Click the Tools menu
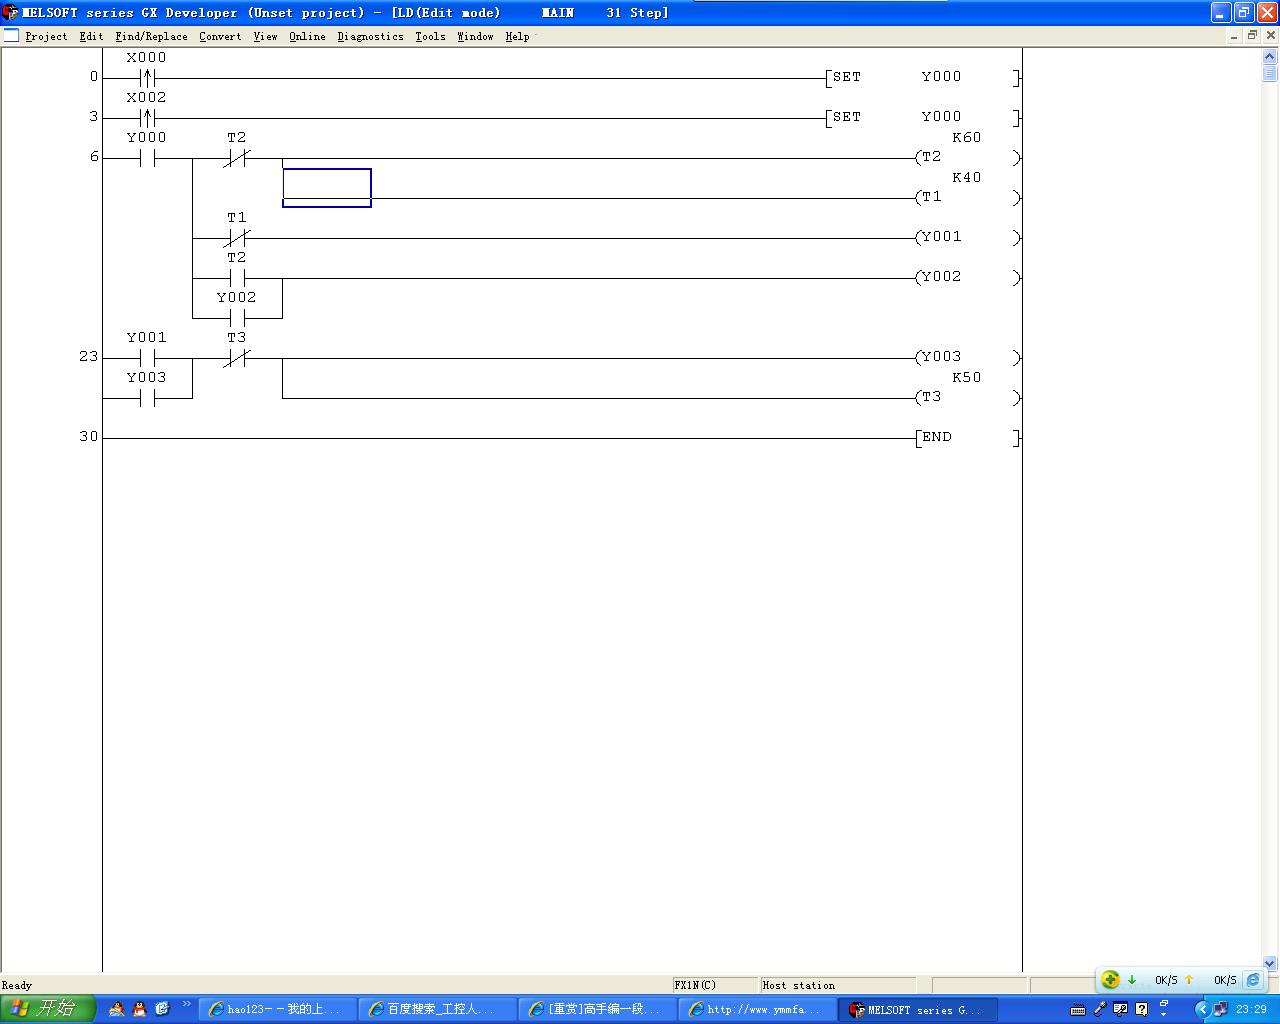 tap(430, 36)
